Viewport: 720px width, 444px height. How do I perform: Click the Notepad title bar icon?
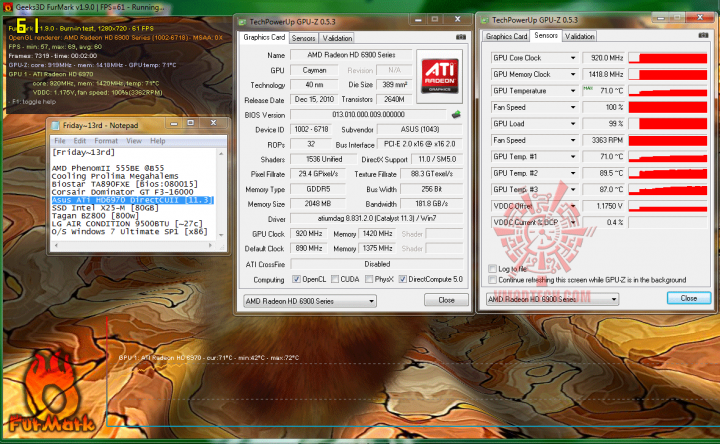tap(56, 125)
